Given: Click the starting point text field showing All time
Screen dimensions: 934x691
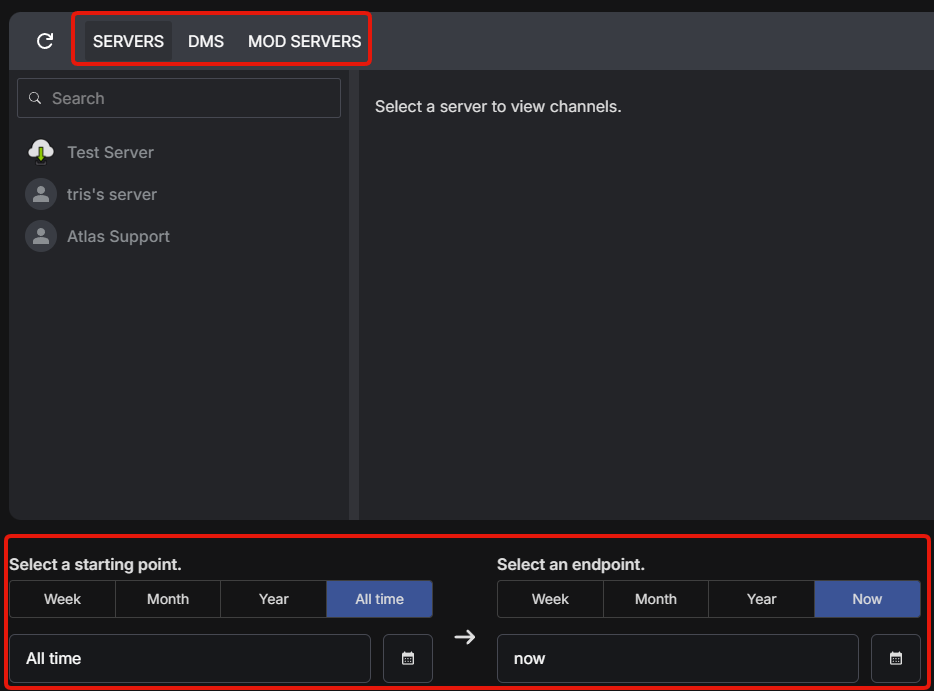Looking at the screenshot, I should [x=190, y=658].
